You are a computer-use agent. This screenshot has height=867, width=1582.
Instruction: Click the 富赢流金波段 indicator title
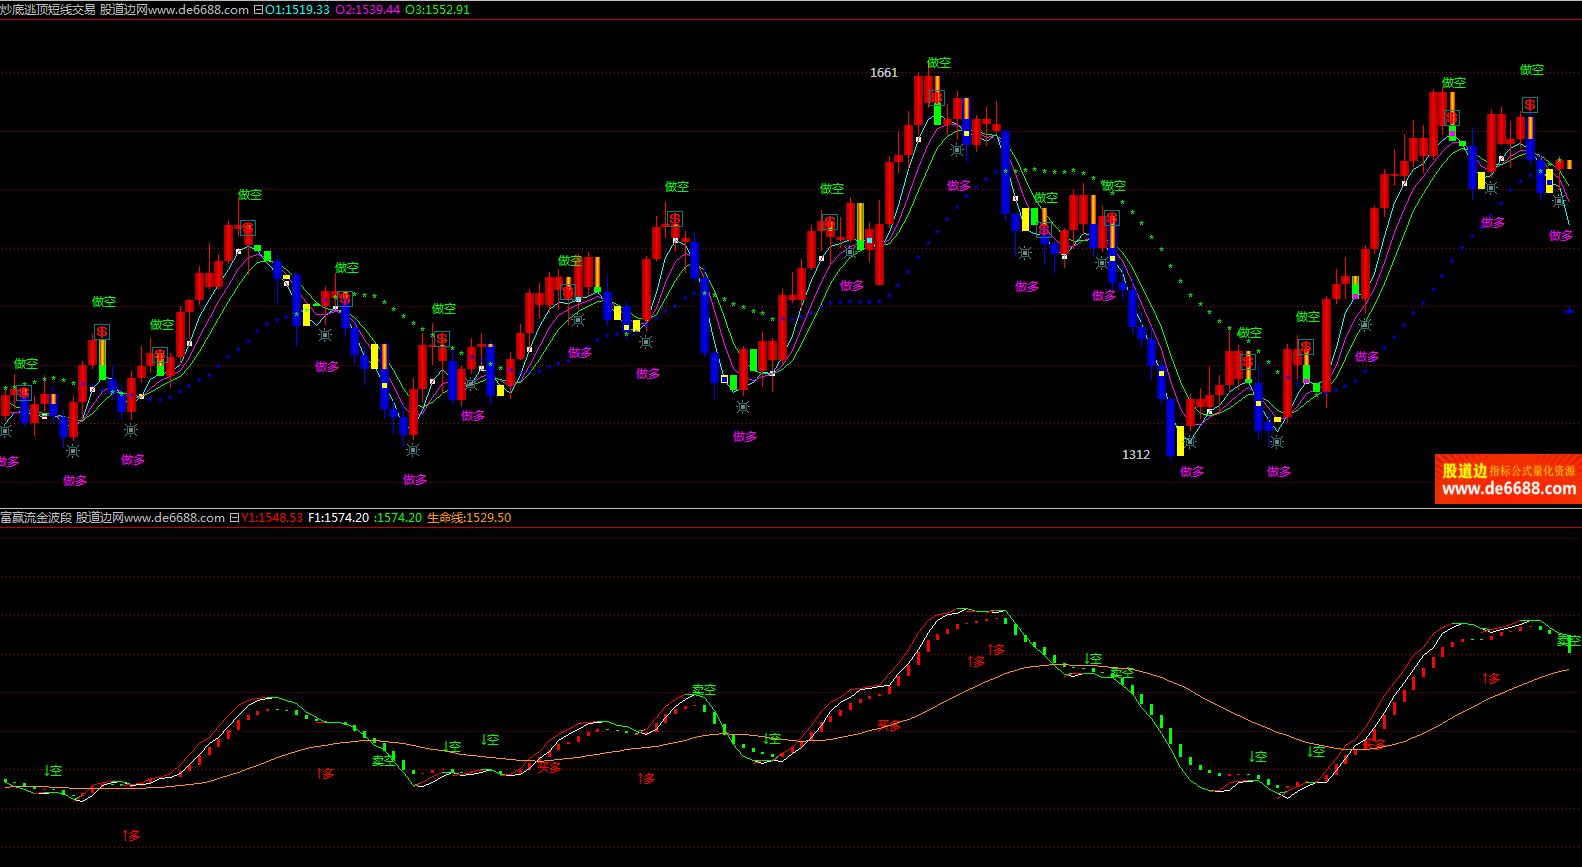point(36,518)
